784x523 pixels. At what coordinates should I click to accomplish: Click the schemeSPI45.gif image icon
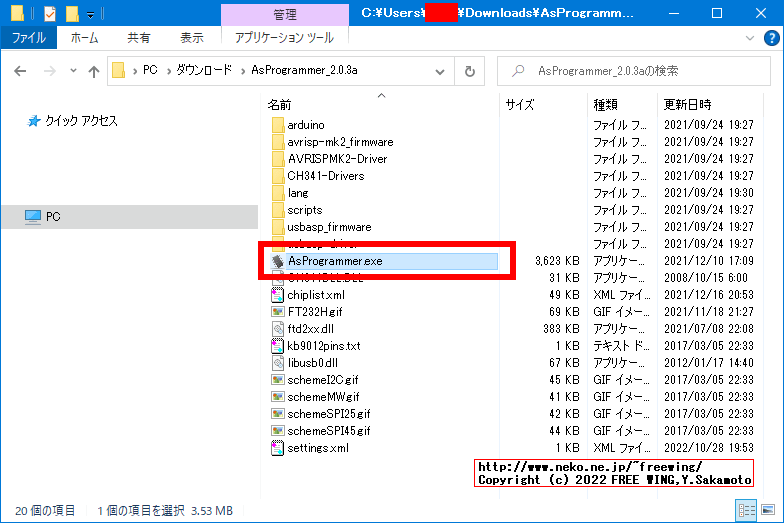[278, 431]
